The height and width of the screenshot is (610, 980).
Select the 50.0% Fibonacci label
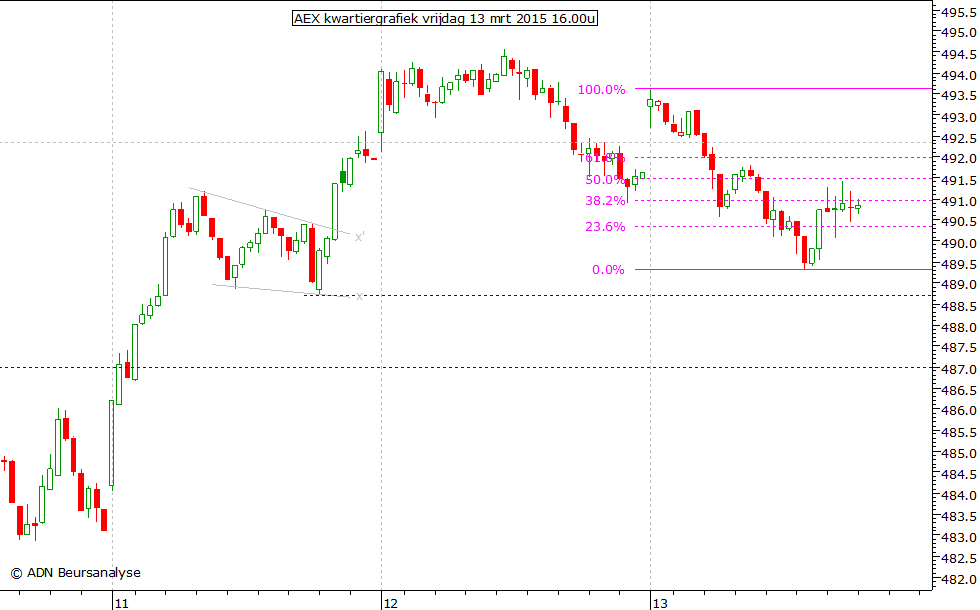604,180
